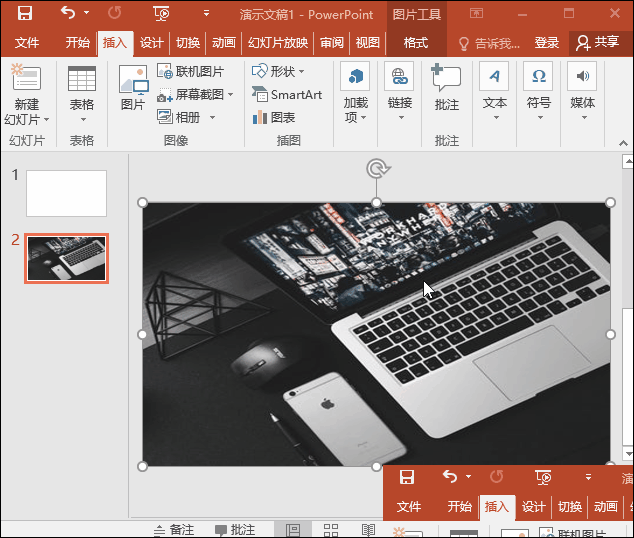
Task: Click the Share (共享) button
Action: 597,43
